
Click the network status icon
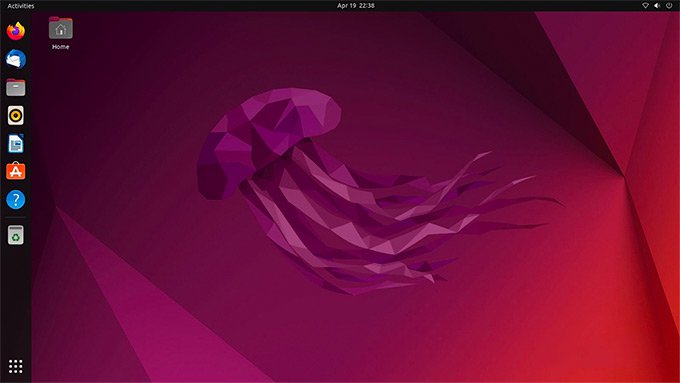[x=645, y=6]
